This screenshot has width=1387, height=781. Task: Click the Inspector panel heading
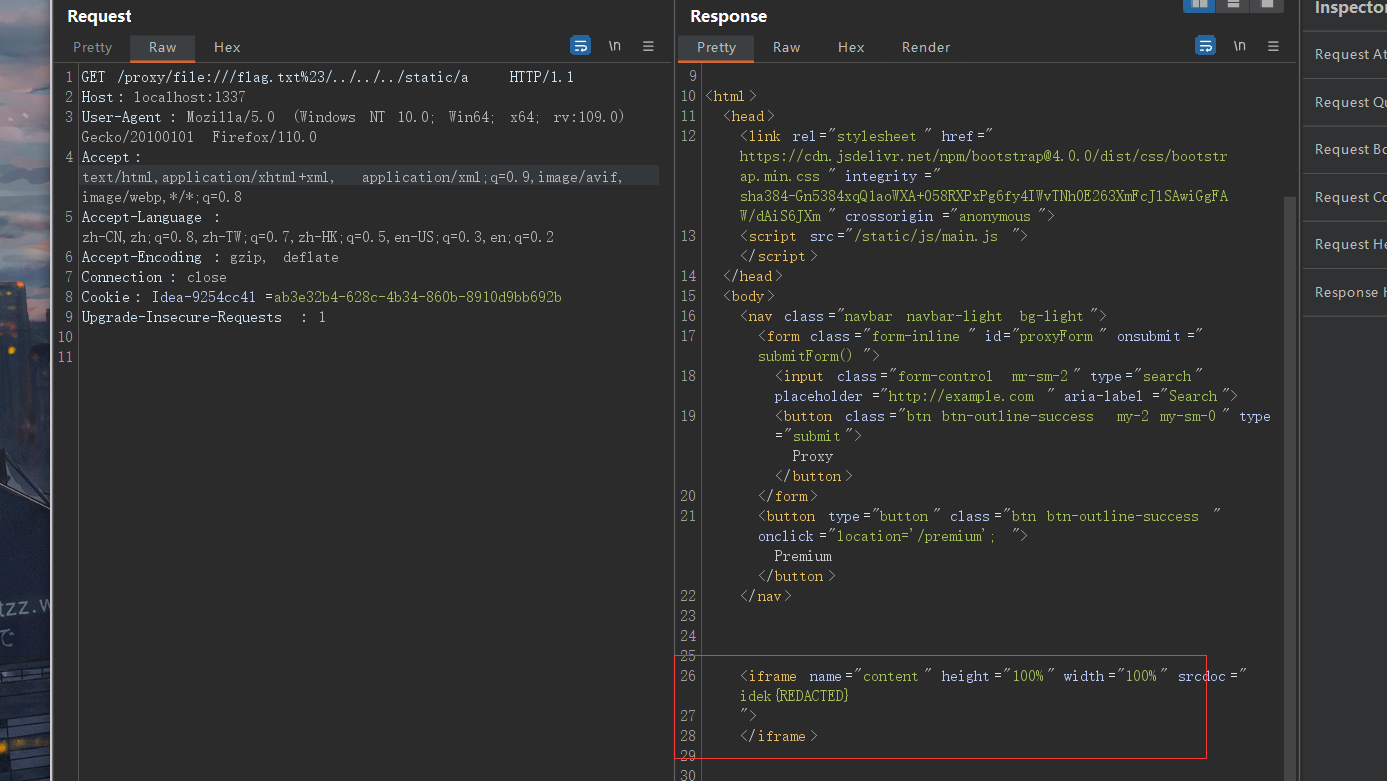1350,8
